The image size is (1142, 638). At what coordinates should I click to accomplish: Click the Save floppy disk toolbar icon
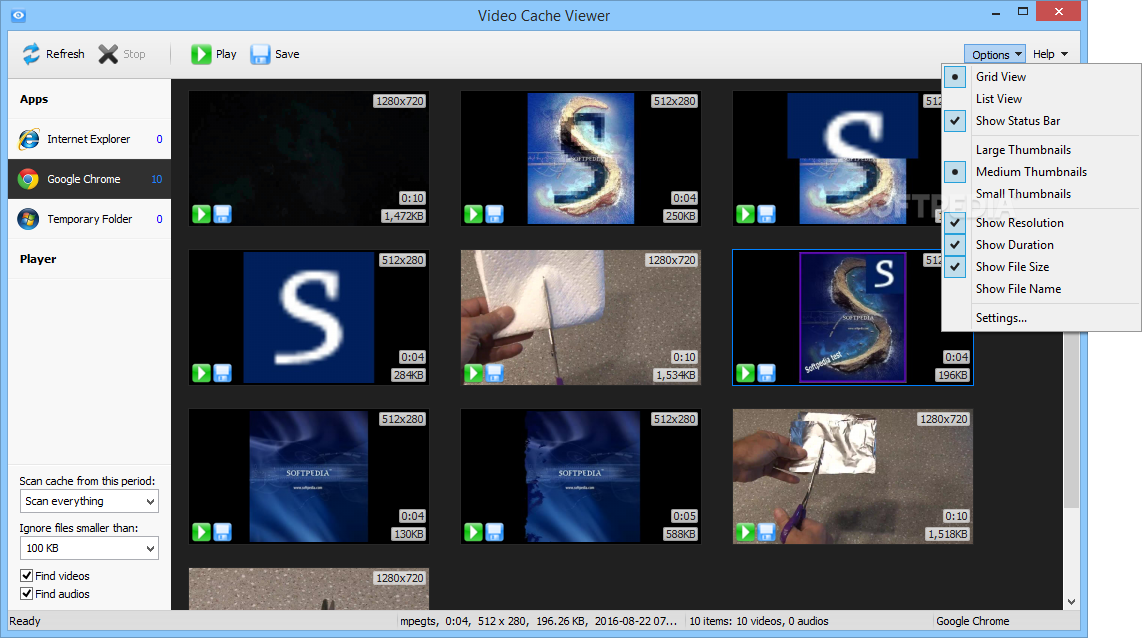[260, 54]
